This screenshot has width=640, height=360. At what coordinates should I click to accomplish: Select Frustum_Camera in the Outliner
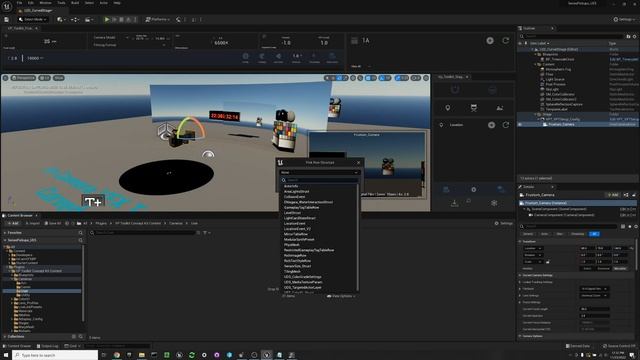coord(561,124)
